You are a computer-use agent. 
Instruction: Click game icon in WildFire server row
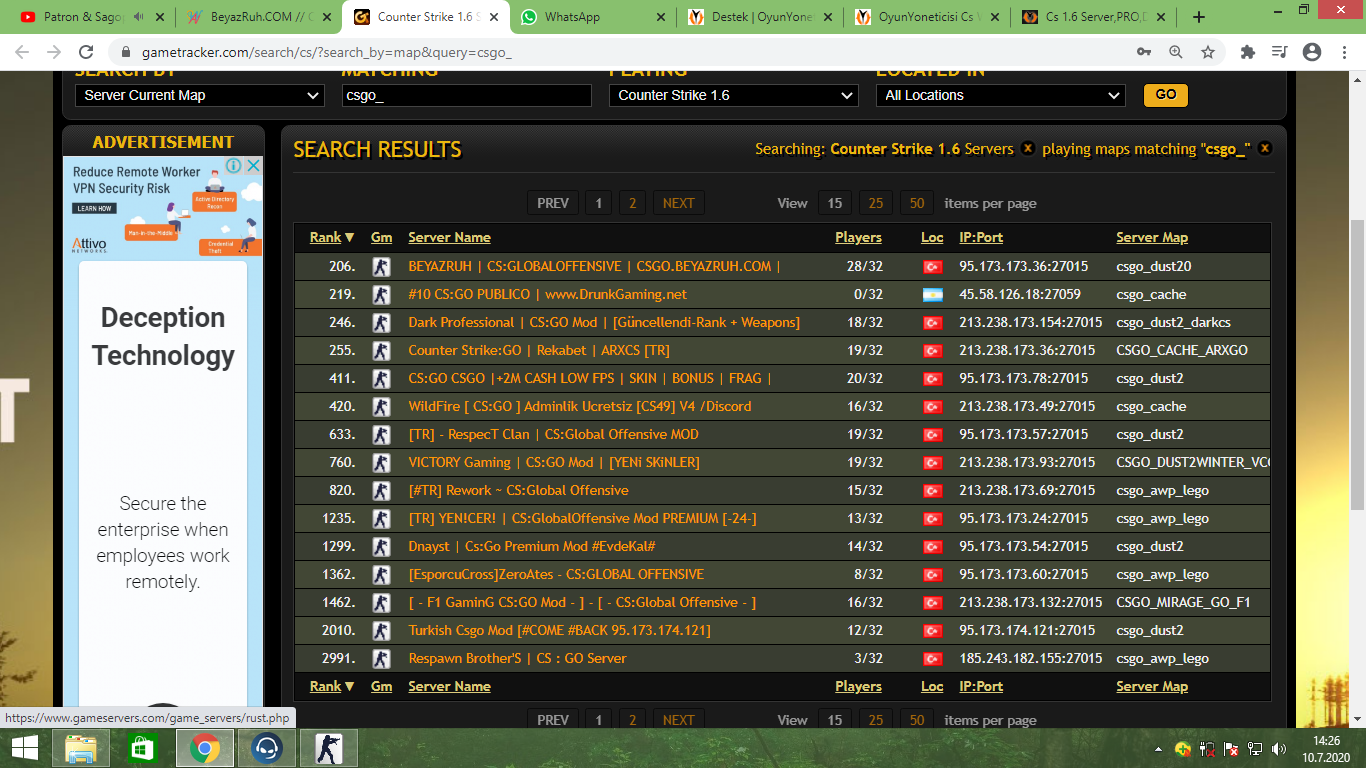click(x=380, y=407)
